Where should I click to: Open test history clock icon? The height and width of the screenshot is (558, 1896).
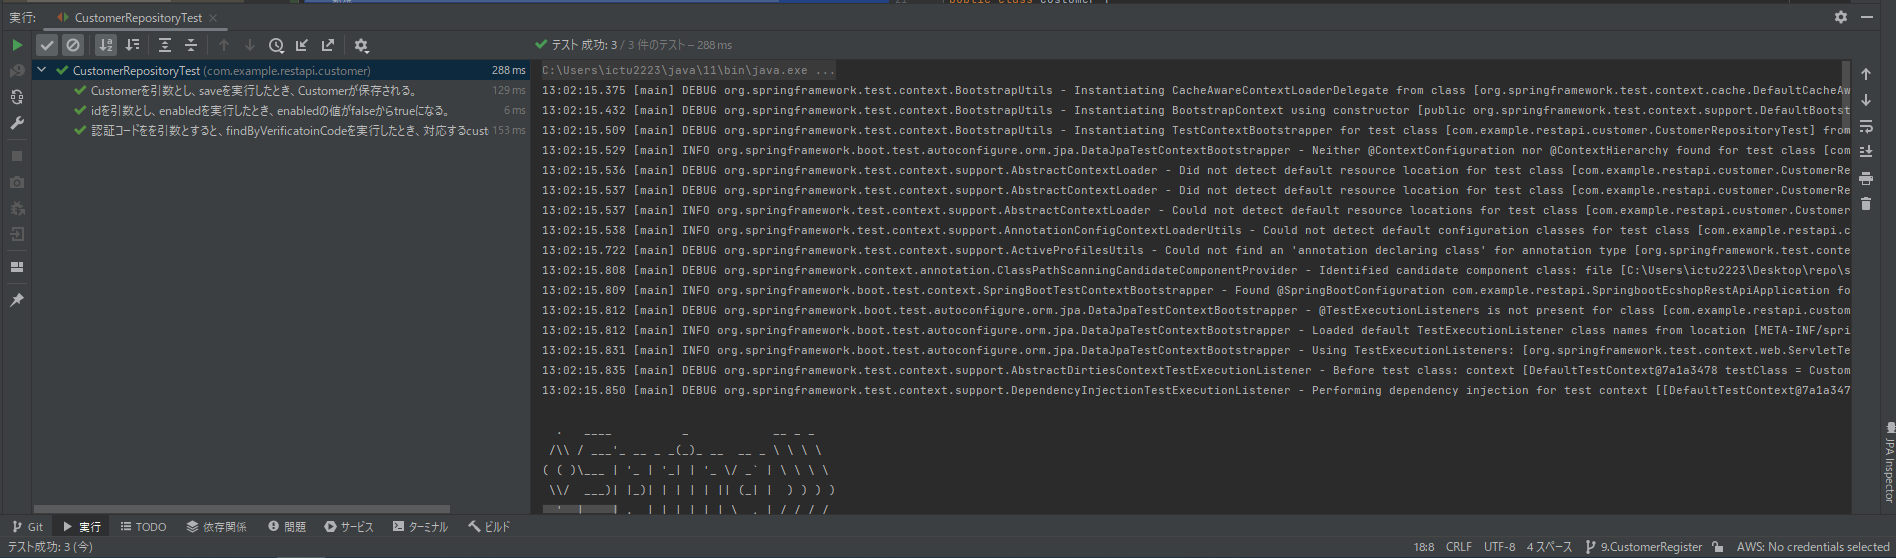[276, 45]
